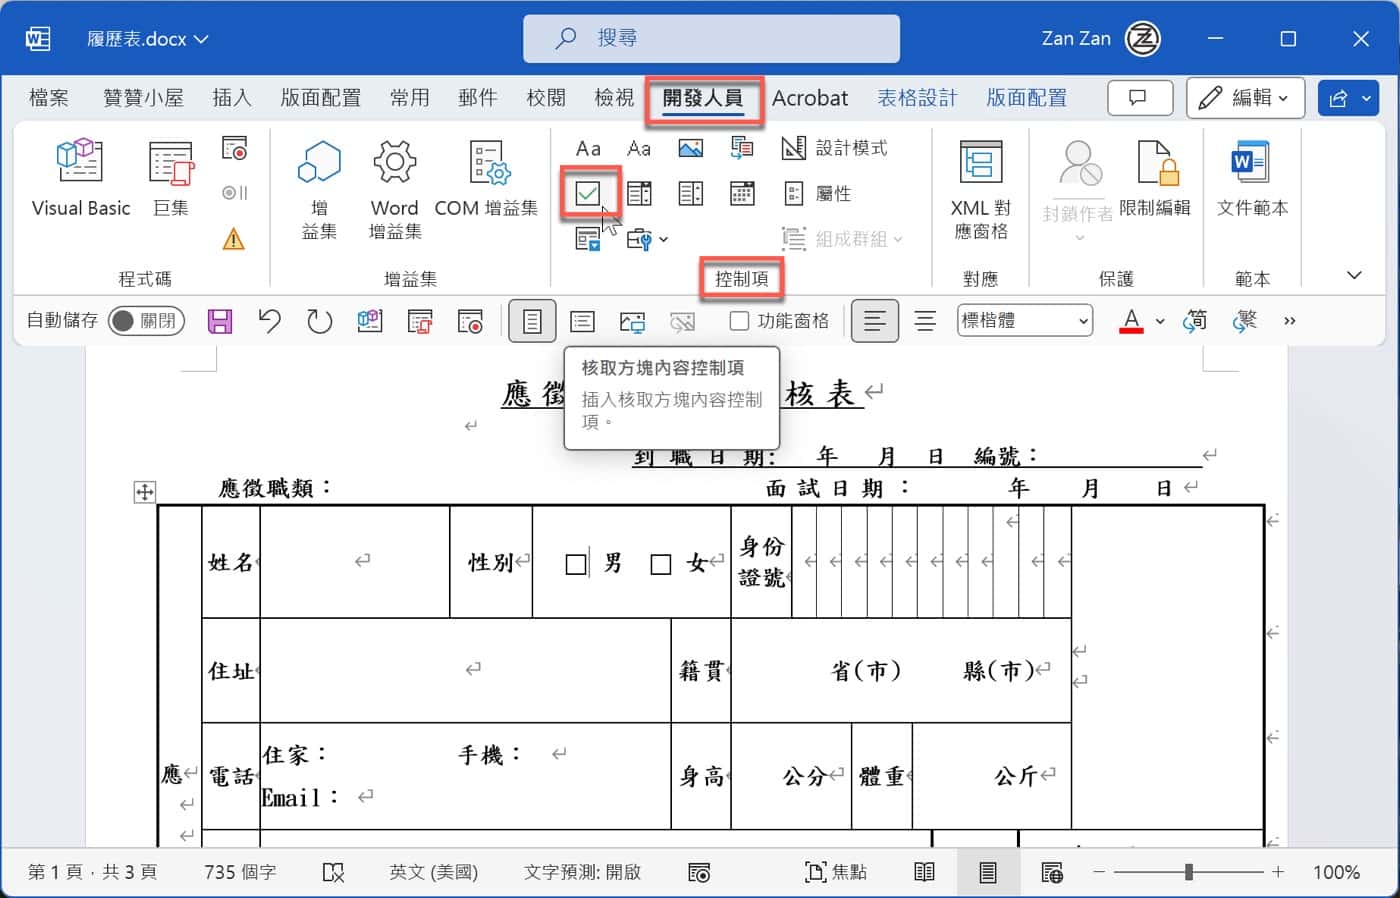Viewport: 1400px width, 898px height.
Task: Check the 女 checkbox in form
Action: pos(661,564)
